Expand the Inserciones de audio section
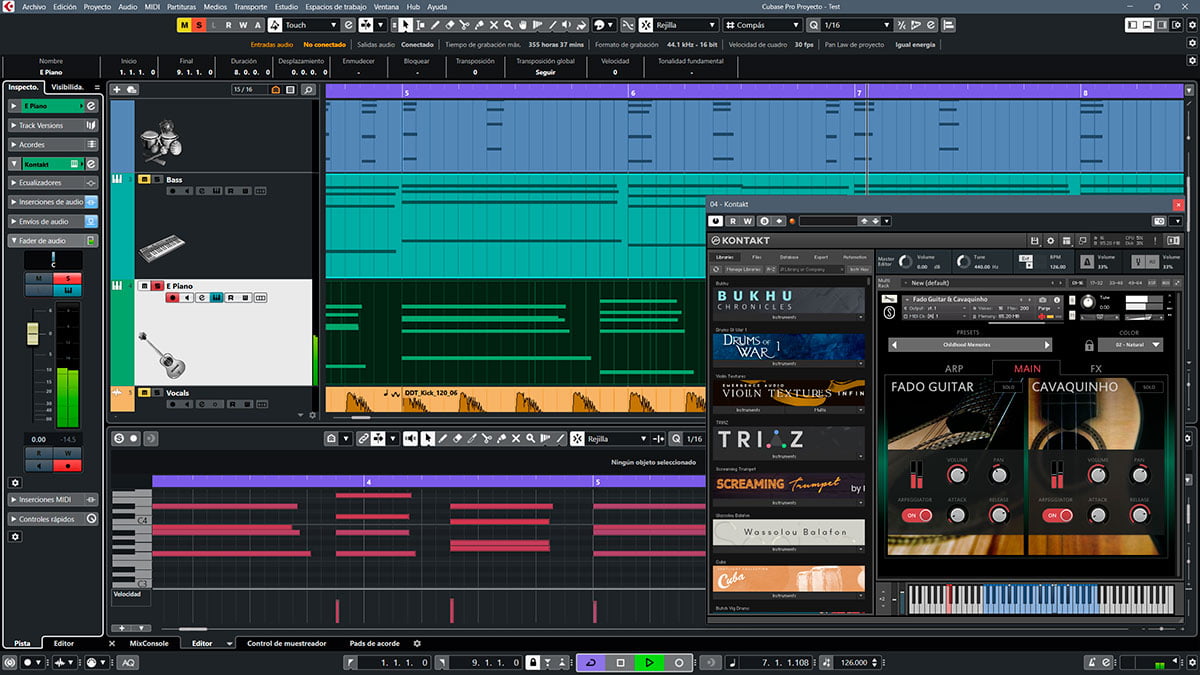The image size is (1200, 675). [54, 202]
